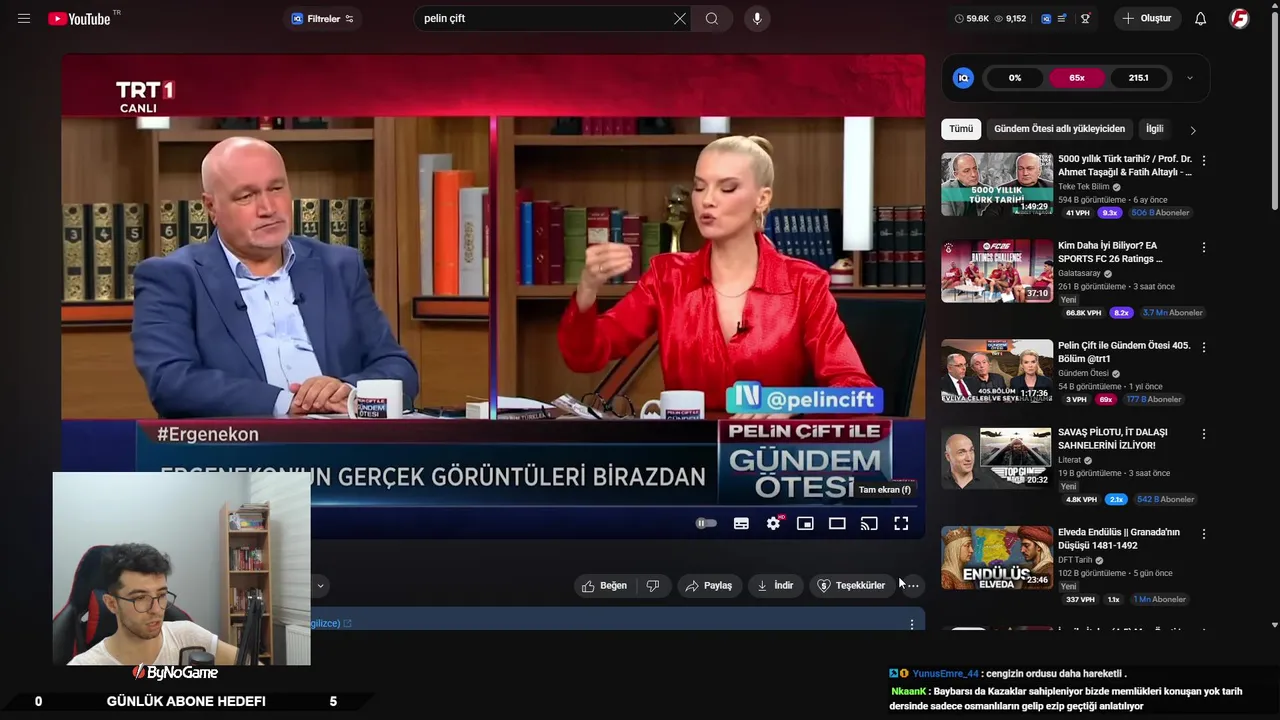Open more actions menu beside Teşekkürler
Screen dimensions: 1280x720
[x=912, y=586]
